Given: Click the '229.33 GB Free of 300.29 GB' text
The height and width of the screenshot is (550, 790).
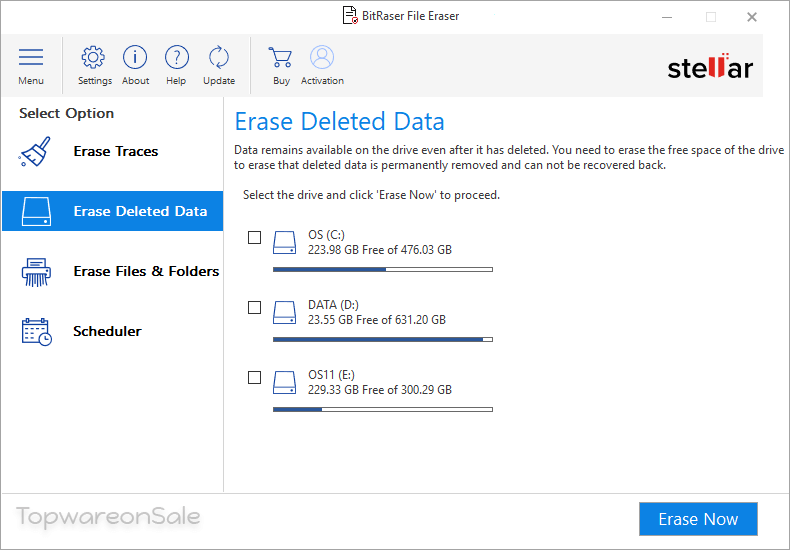Looking at the screenshot, I should pos(380,390).
